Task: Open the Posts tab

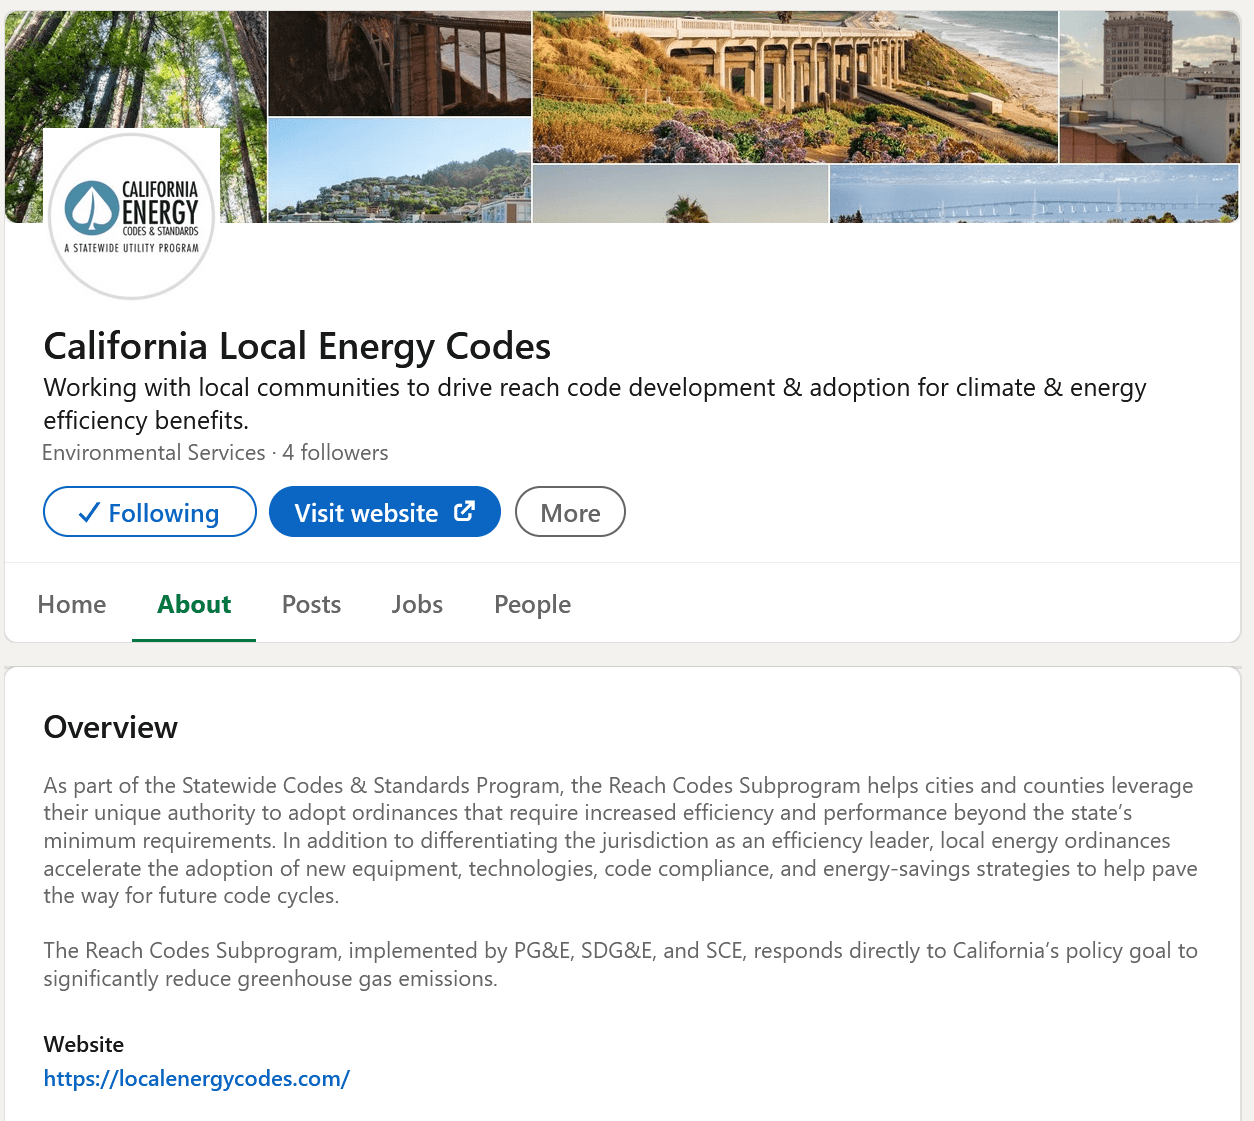Action: [x=311, y=604]
